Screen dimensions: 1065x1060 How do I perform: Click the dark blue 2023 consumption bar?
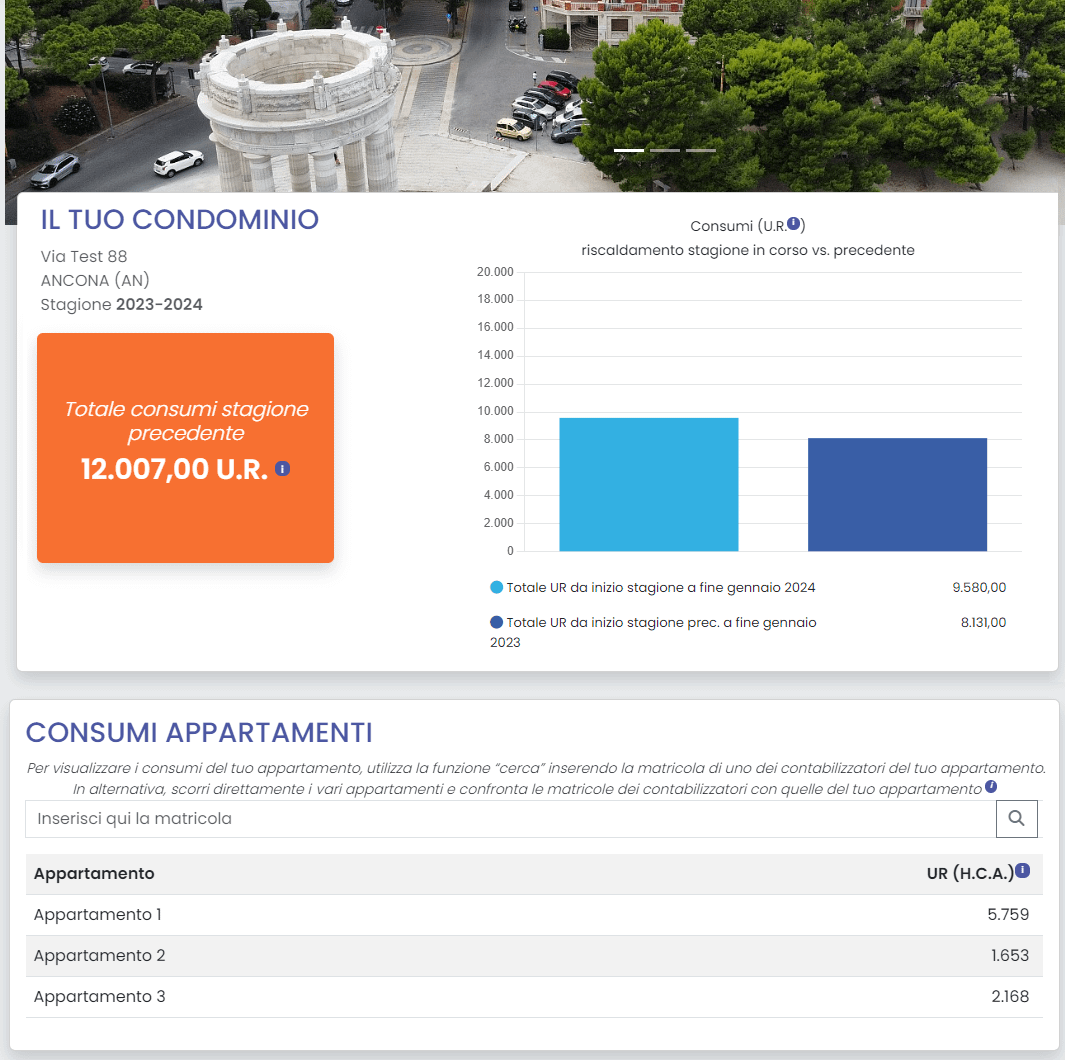coord(897,493)
